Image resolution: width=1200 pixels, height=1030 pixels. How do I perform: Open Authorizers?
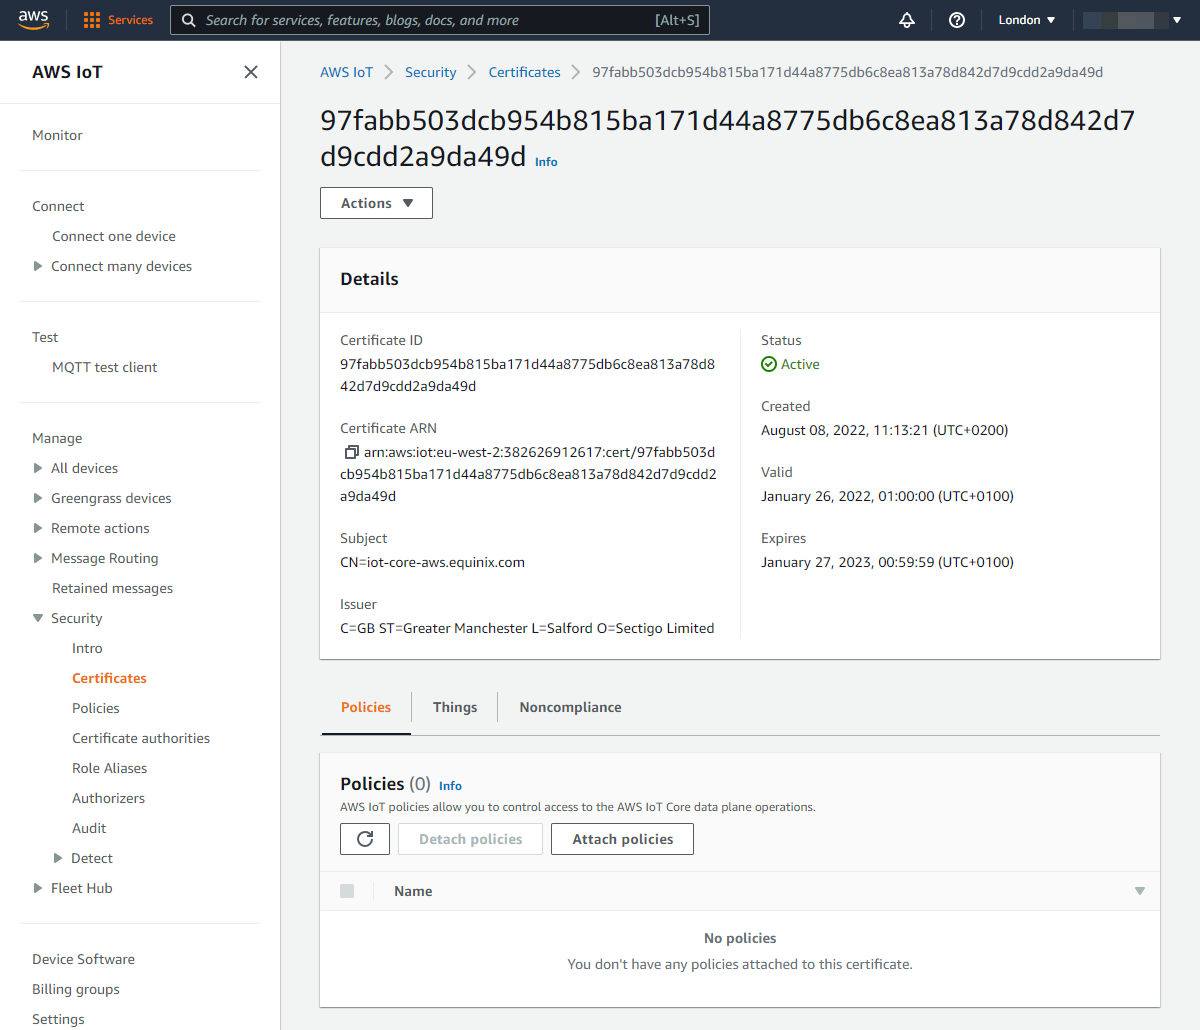coord(108,798)
